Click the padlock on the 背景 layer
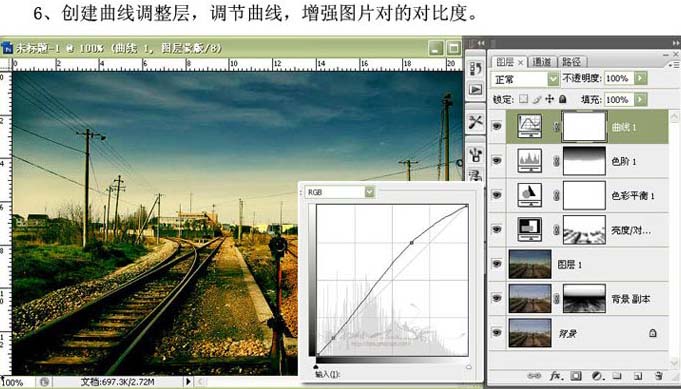Screen dimensions: 681x389 [652, 333]
